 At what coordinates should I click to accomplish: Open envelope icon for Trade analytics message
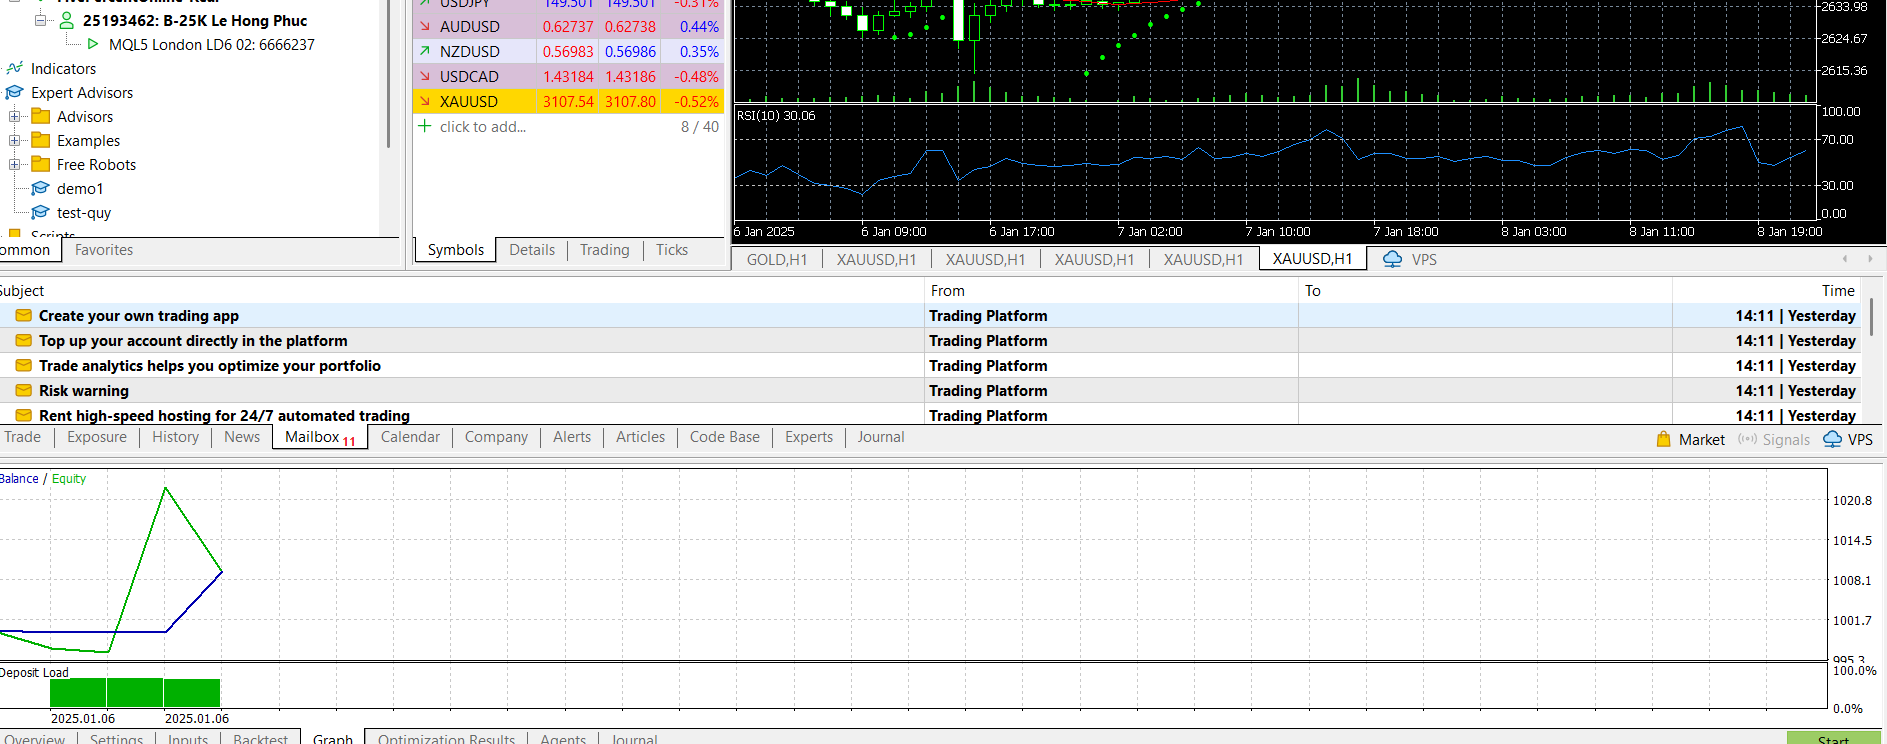click(23, 365)
